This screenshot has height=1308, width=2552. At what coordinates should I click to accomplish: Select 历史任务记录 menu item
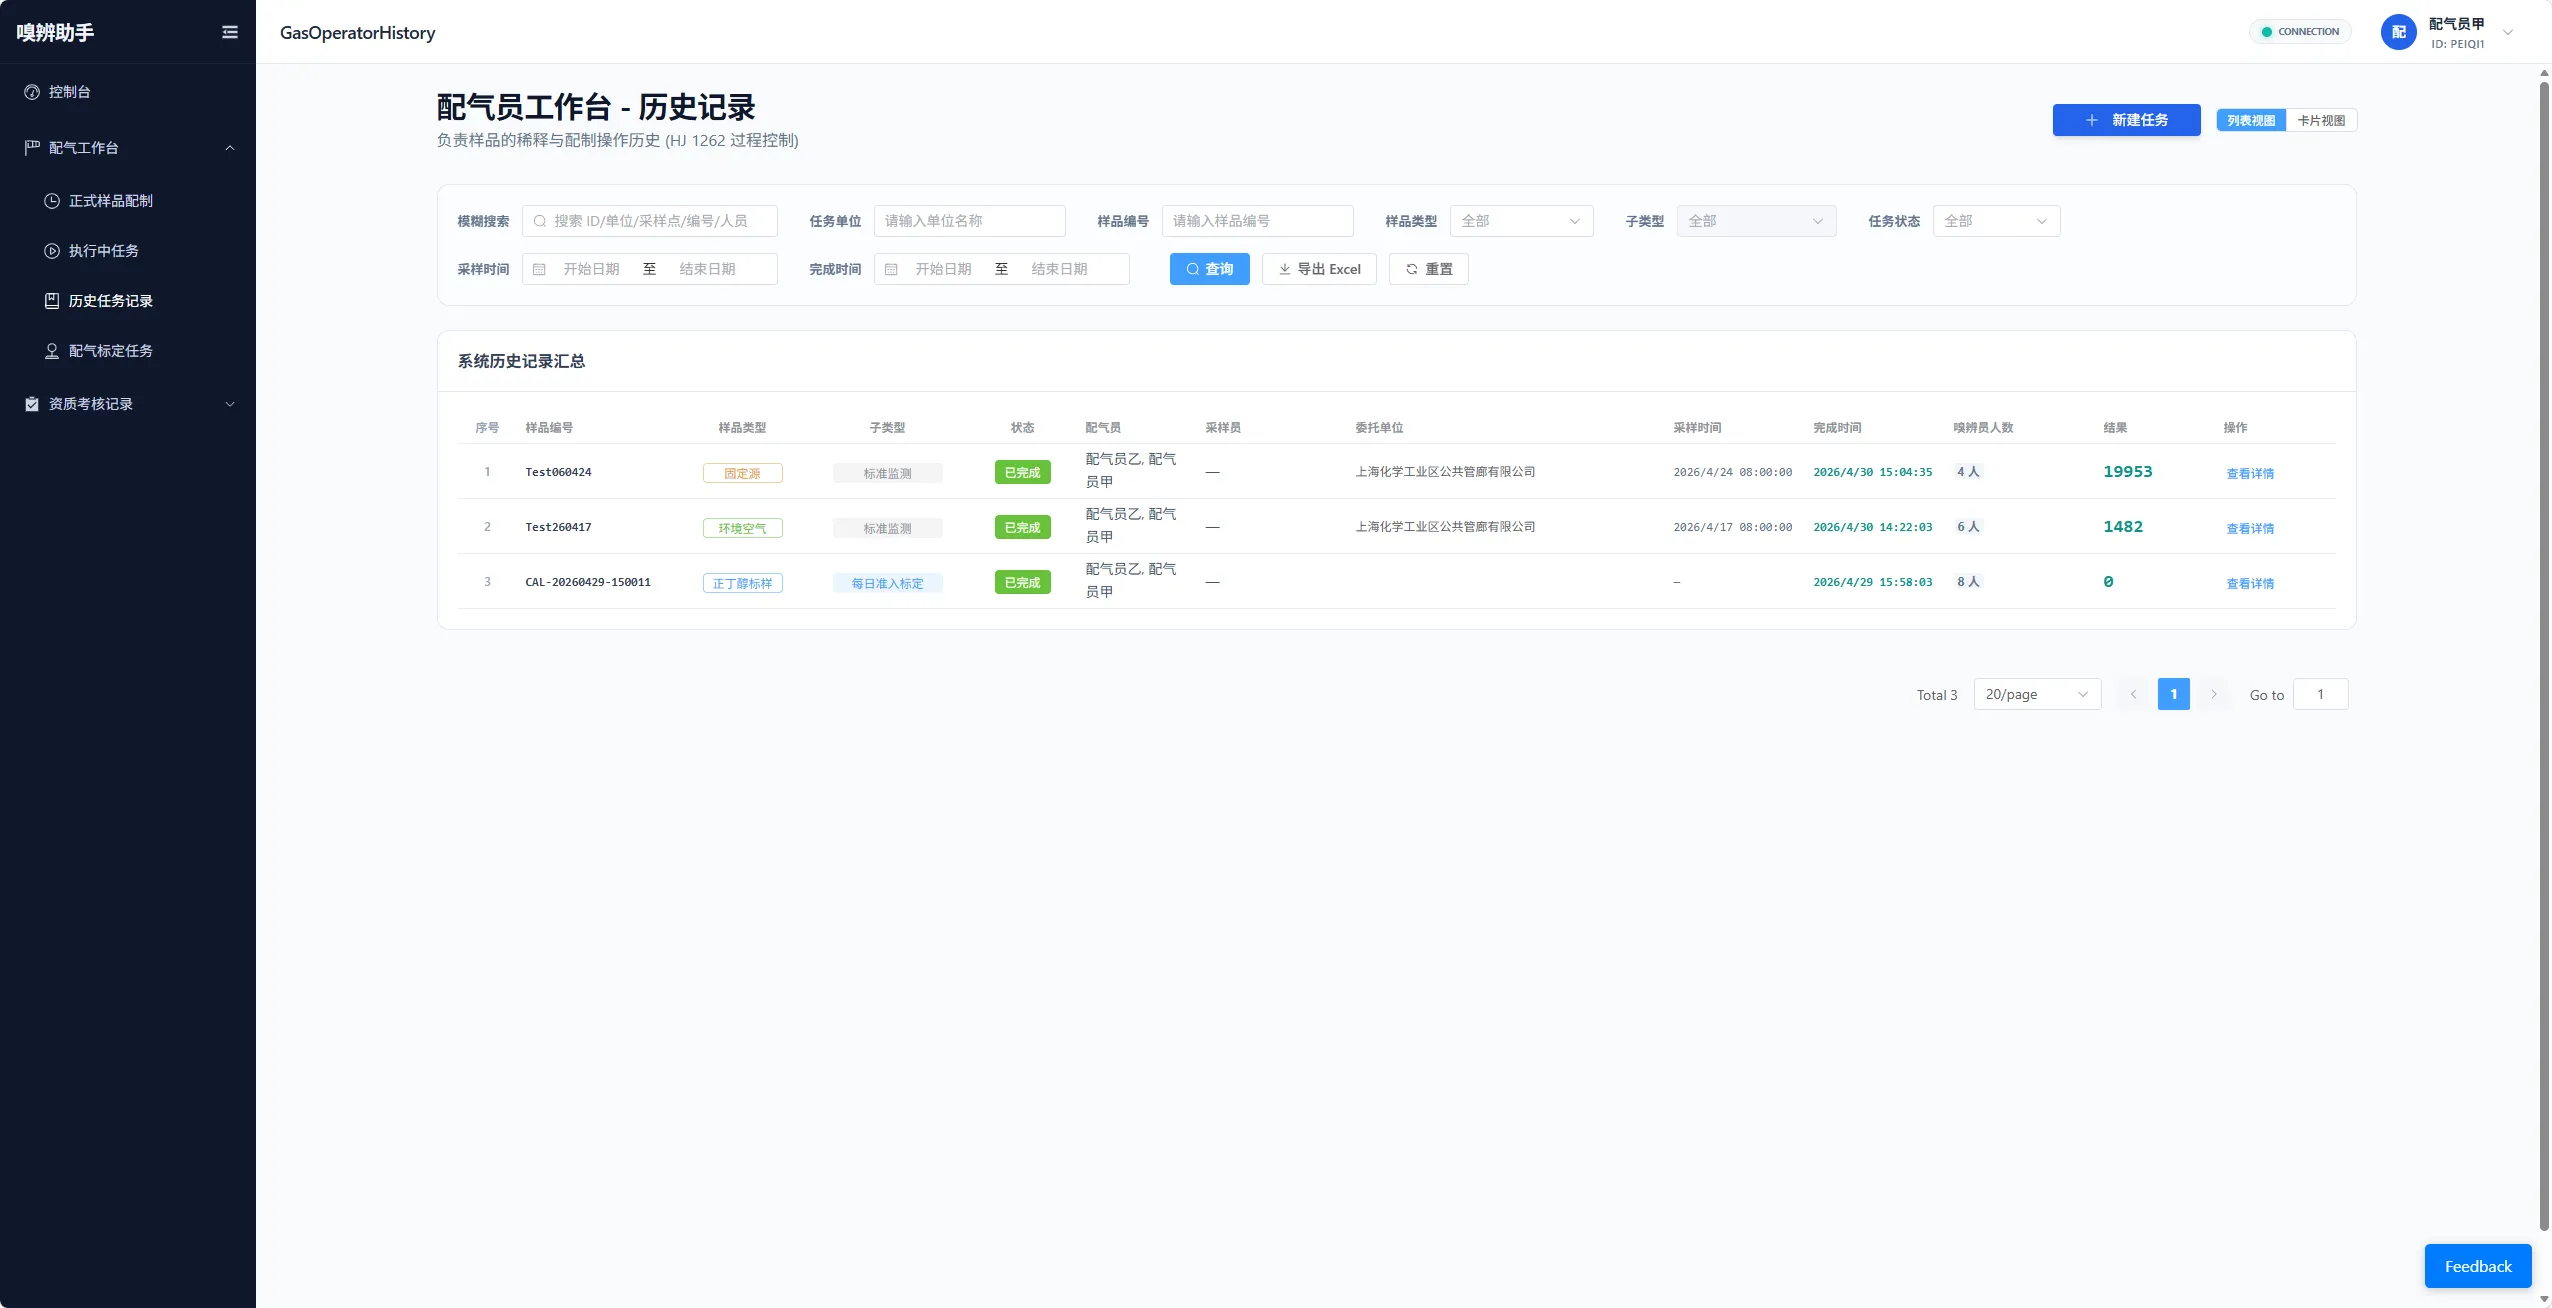[128, 301]
